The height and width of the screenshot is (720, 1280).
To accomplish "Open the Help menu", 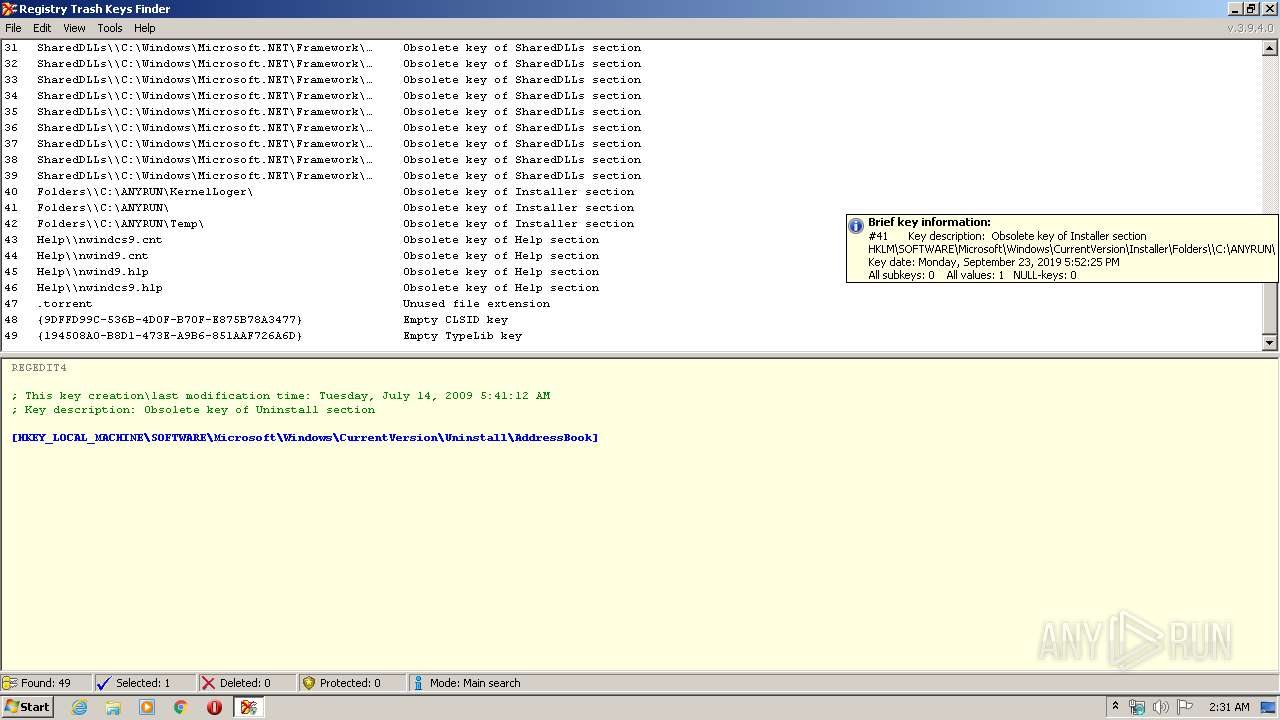I will point(145,28).
